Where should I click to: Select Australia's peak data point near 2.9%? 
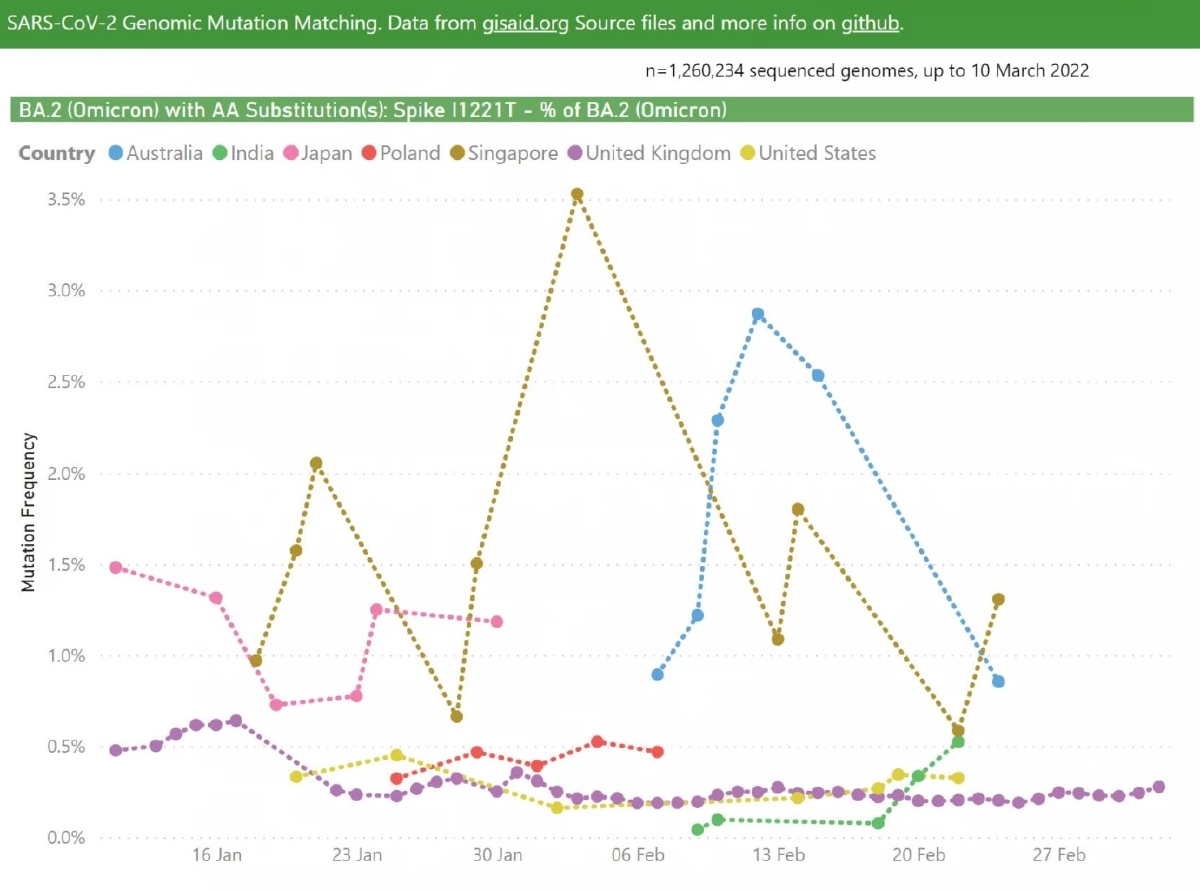[758, 314]
